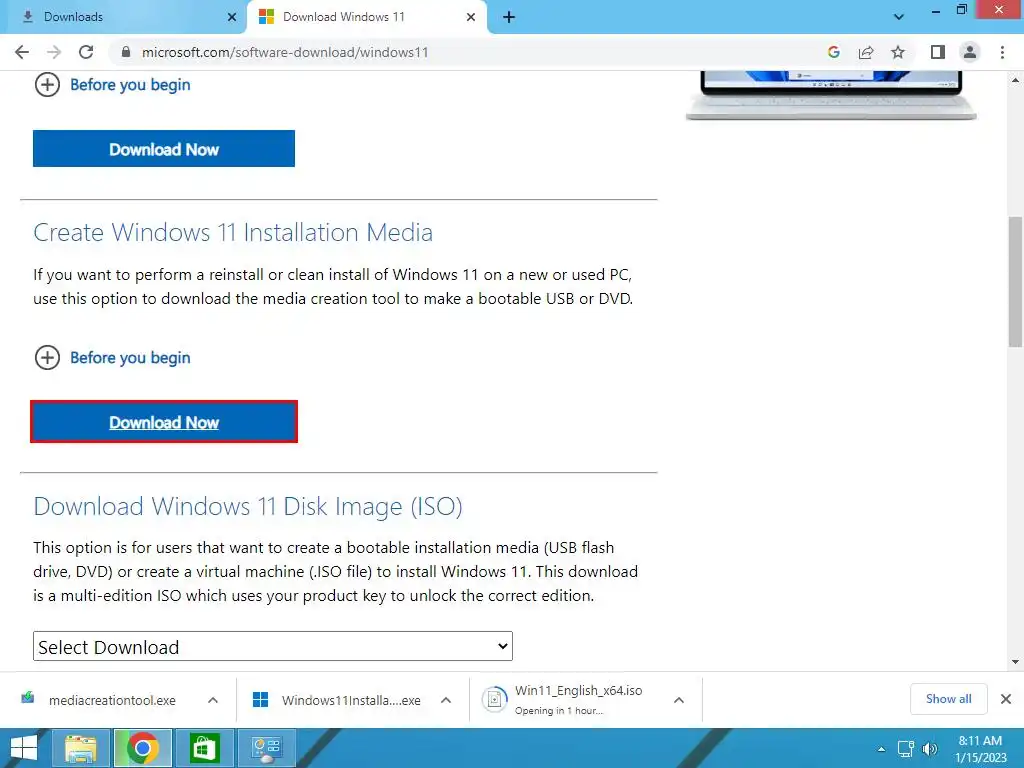Show hidden system tray icons
Screen dimensions: 1024x768
882,749
